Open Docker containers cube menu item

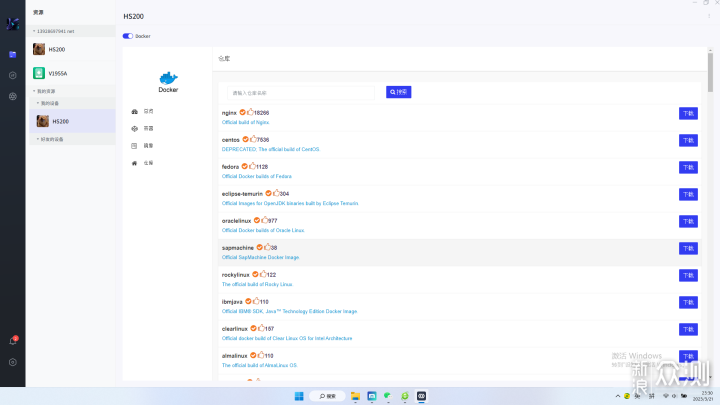(142, 129)
